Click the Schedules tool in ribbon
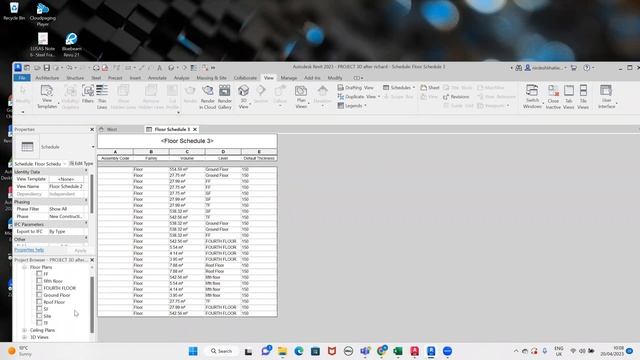This screenshot has height=360, width=640. click(398, 88)
